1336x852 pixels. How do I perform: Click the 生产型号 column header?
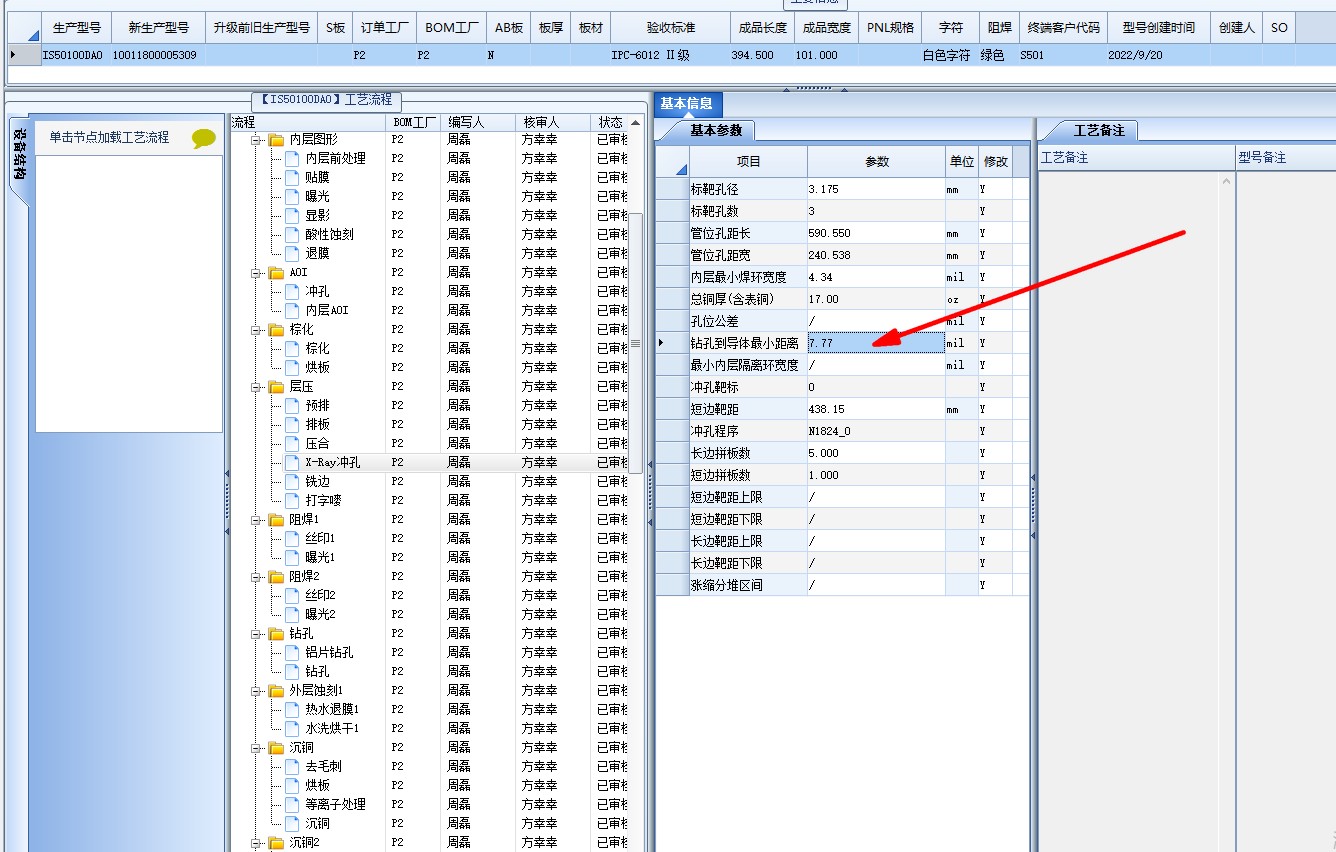(77, 28)
